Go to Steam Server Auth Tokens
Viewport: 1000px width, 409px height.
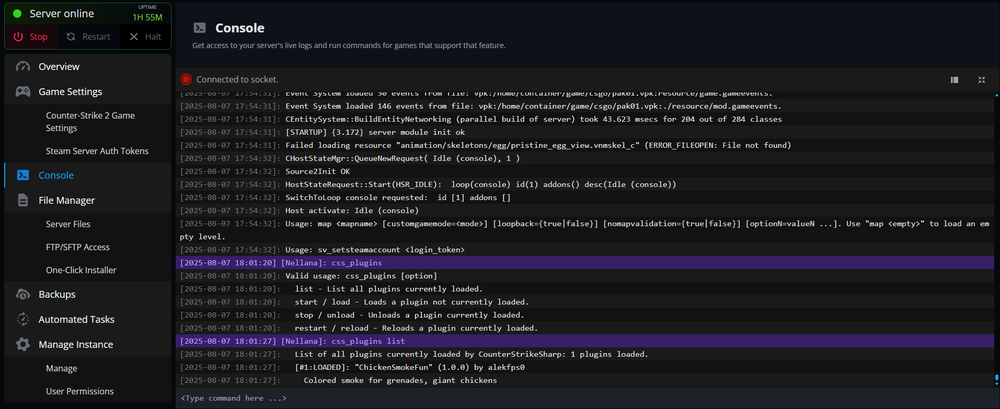[x=96, y=151]
